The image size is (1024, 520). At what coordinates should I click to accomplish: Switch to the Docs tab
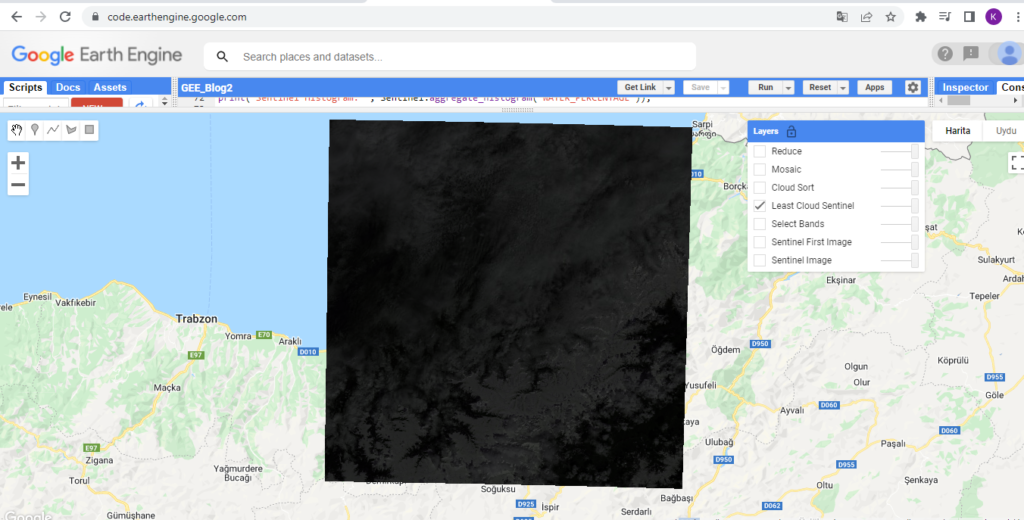point(68,88)
